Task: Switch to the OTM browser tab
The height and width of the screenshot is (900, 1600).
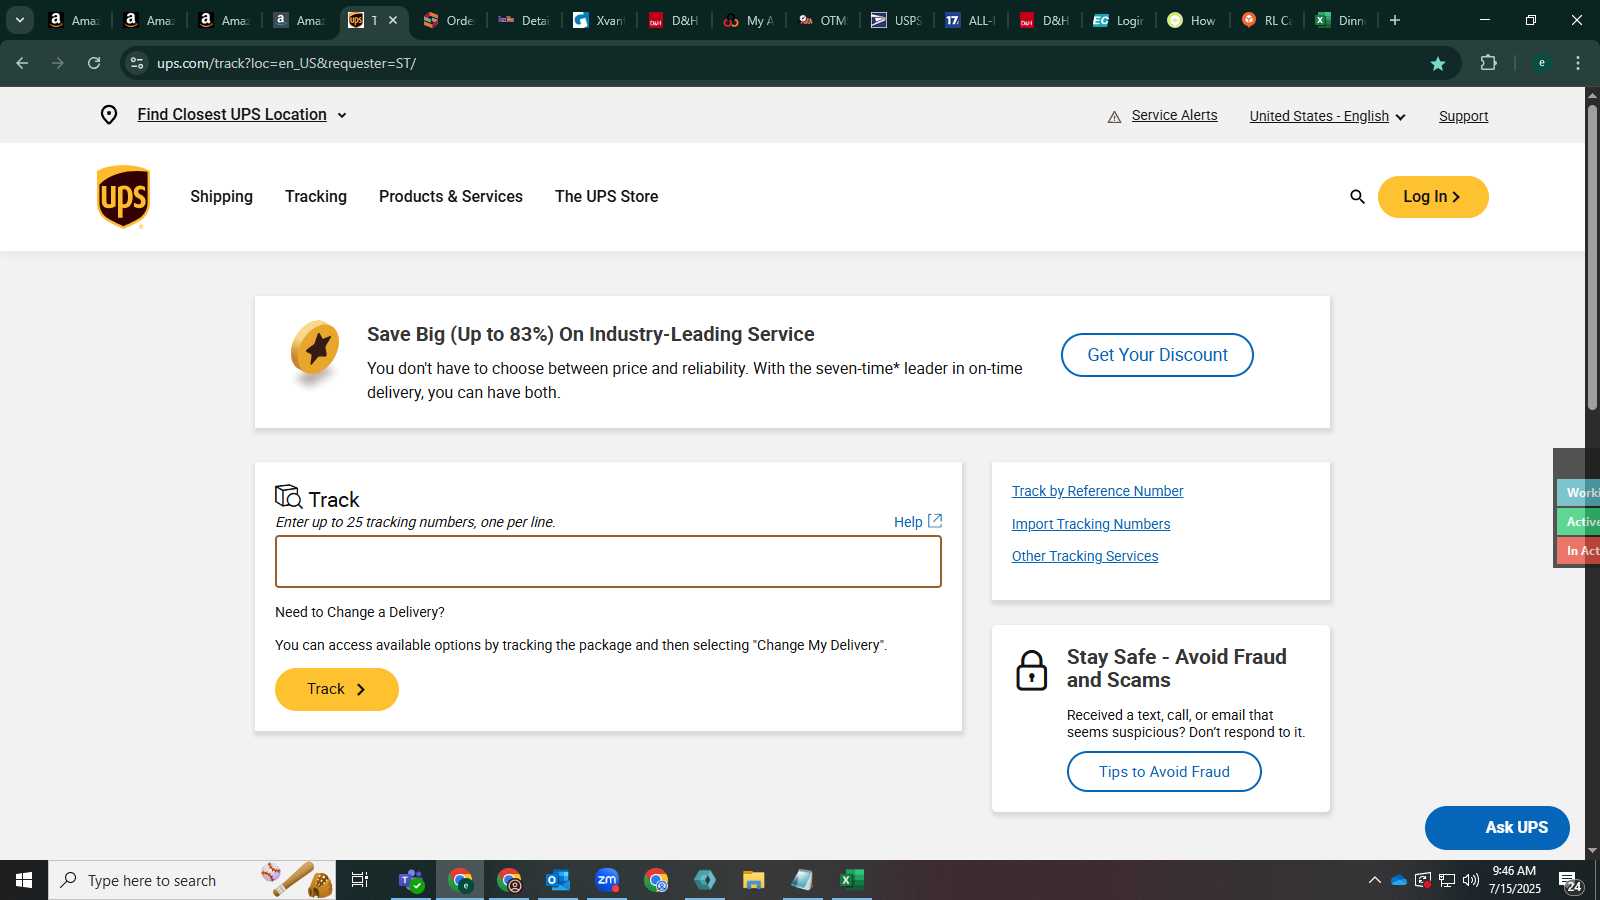Action: coord(822,20)
